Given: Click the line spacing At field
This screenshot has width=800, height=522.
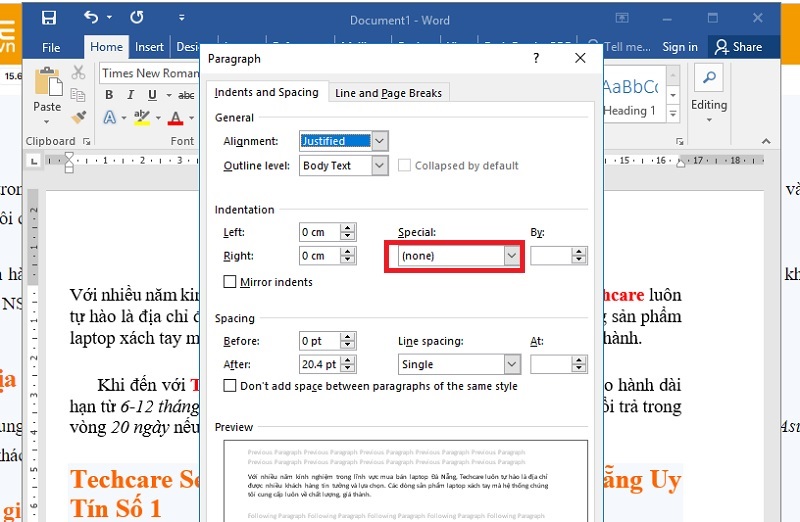Looking at the screenshot, I should click(x=550, y=364).
